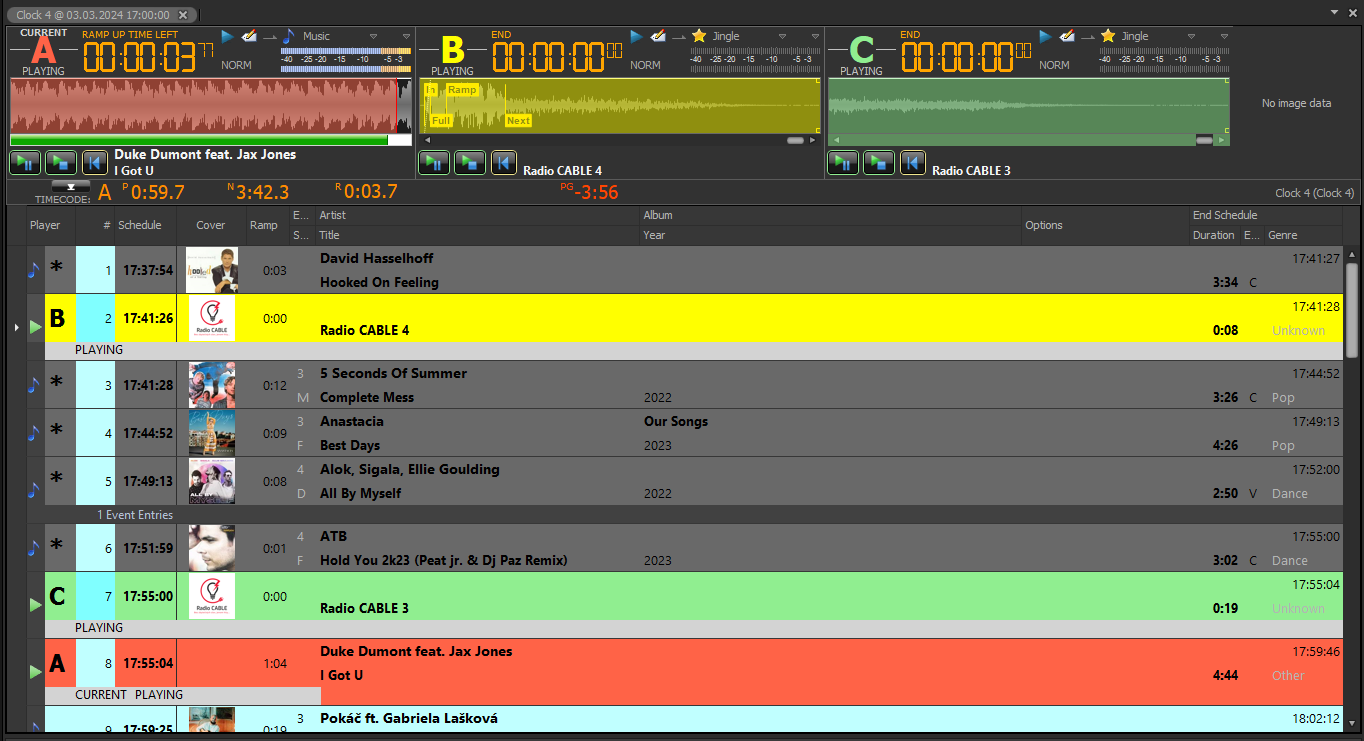Screen dimensions: 1364x741
Task: Sort by the Schedule column header
Action: pyautogui.click(x=146, y=225)
